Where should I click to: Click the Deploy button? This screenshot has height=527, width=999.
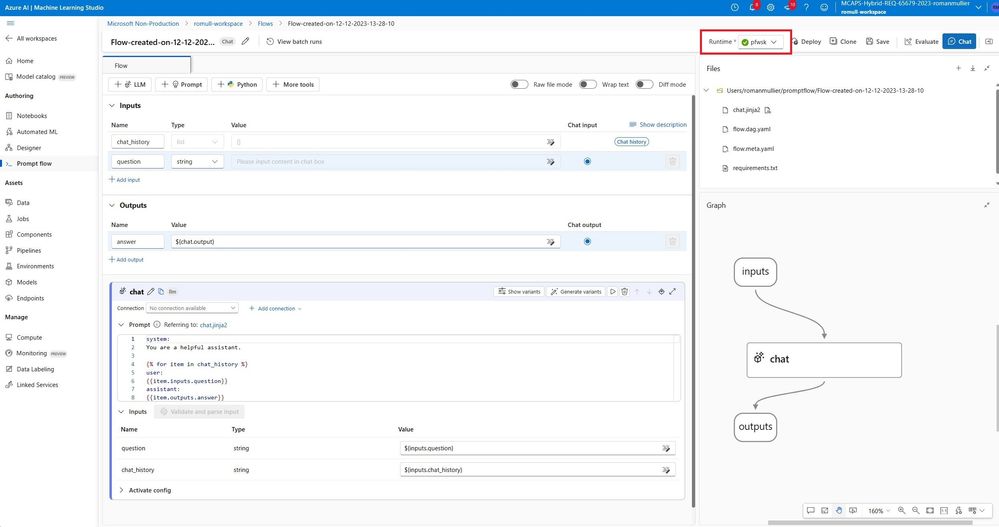(807, 41)
